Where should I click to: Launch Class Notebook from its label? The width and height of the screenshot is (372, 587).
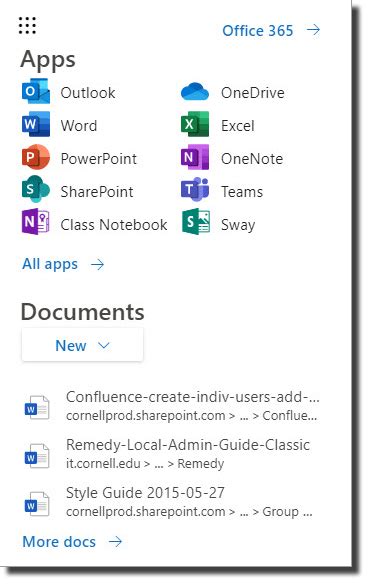point(114,225)
